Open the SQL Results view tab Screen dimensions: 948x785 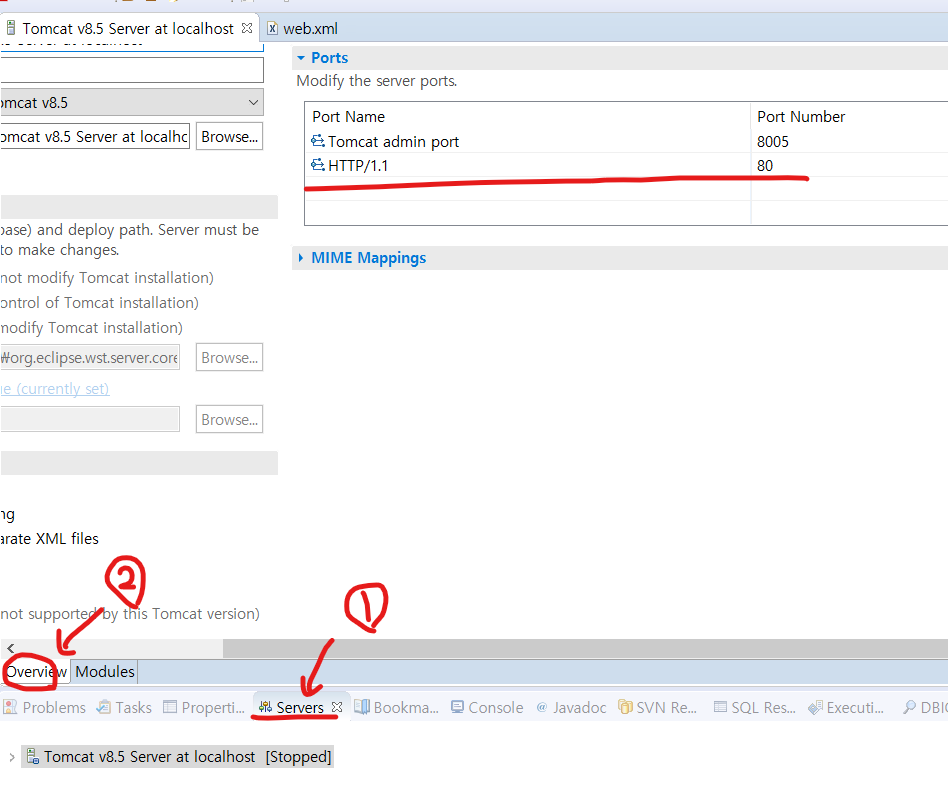755,708
